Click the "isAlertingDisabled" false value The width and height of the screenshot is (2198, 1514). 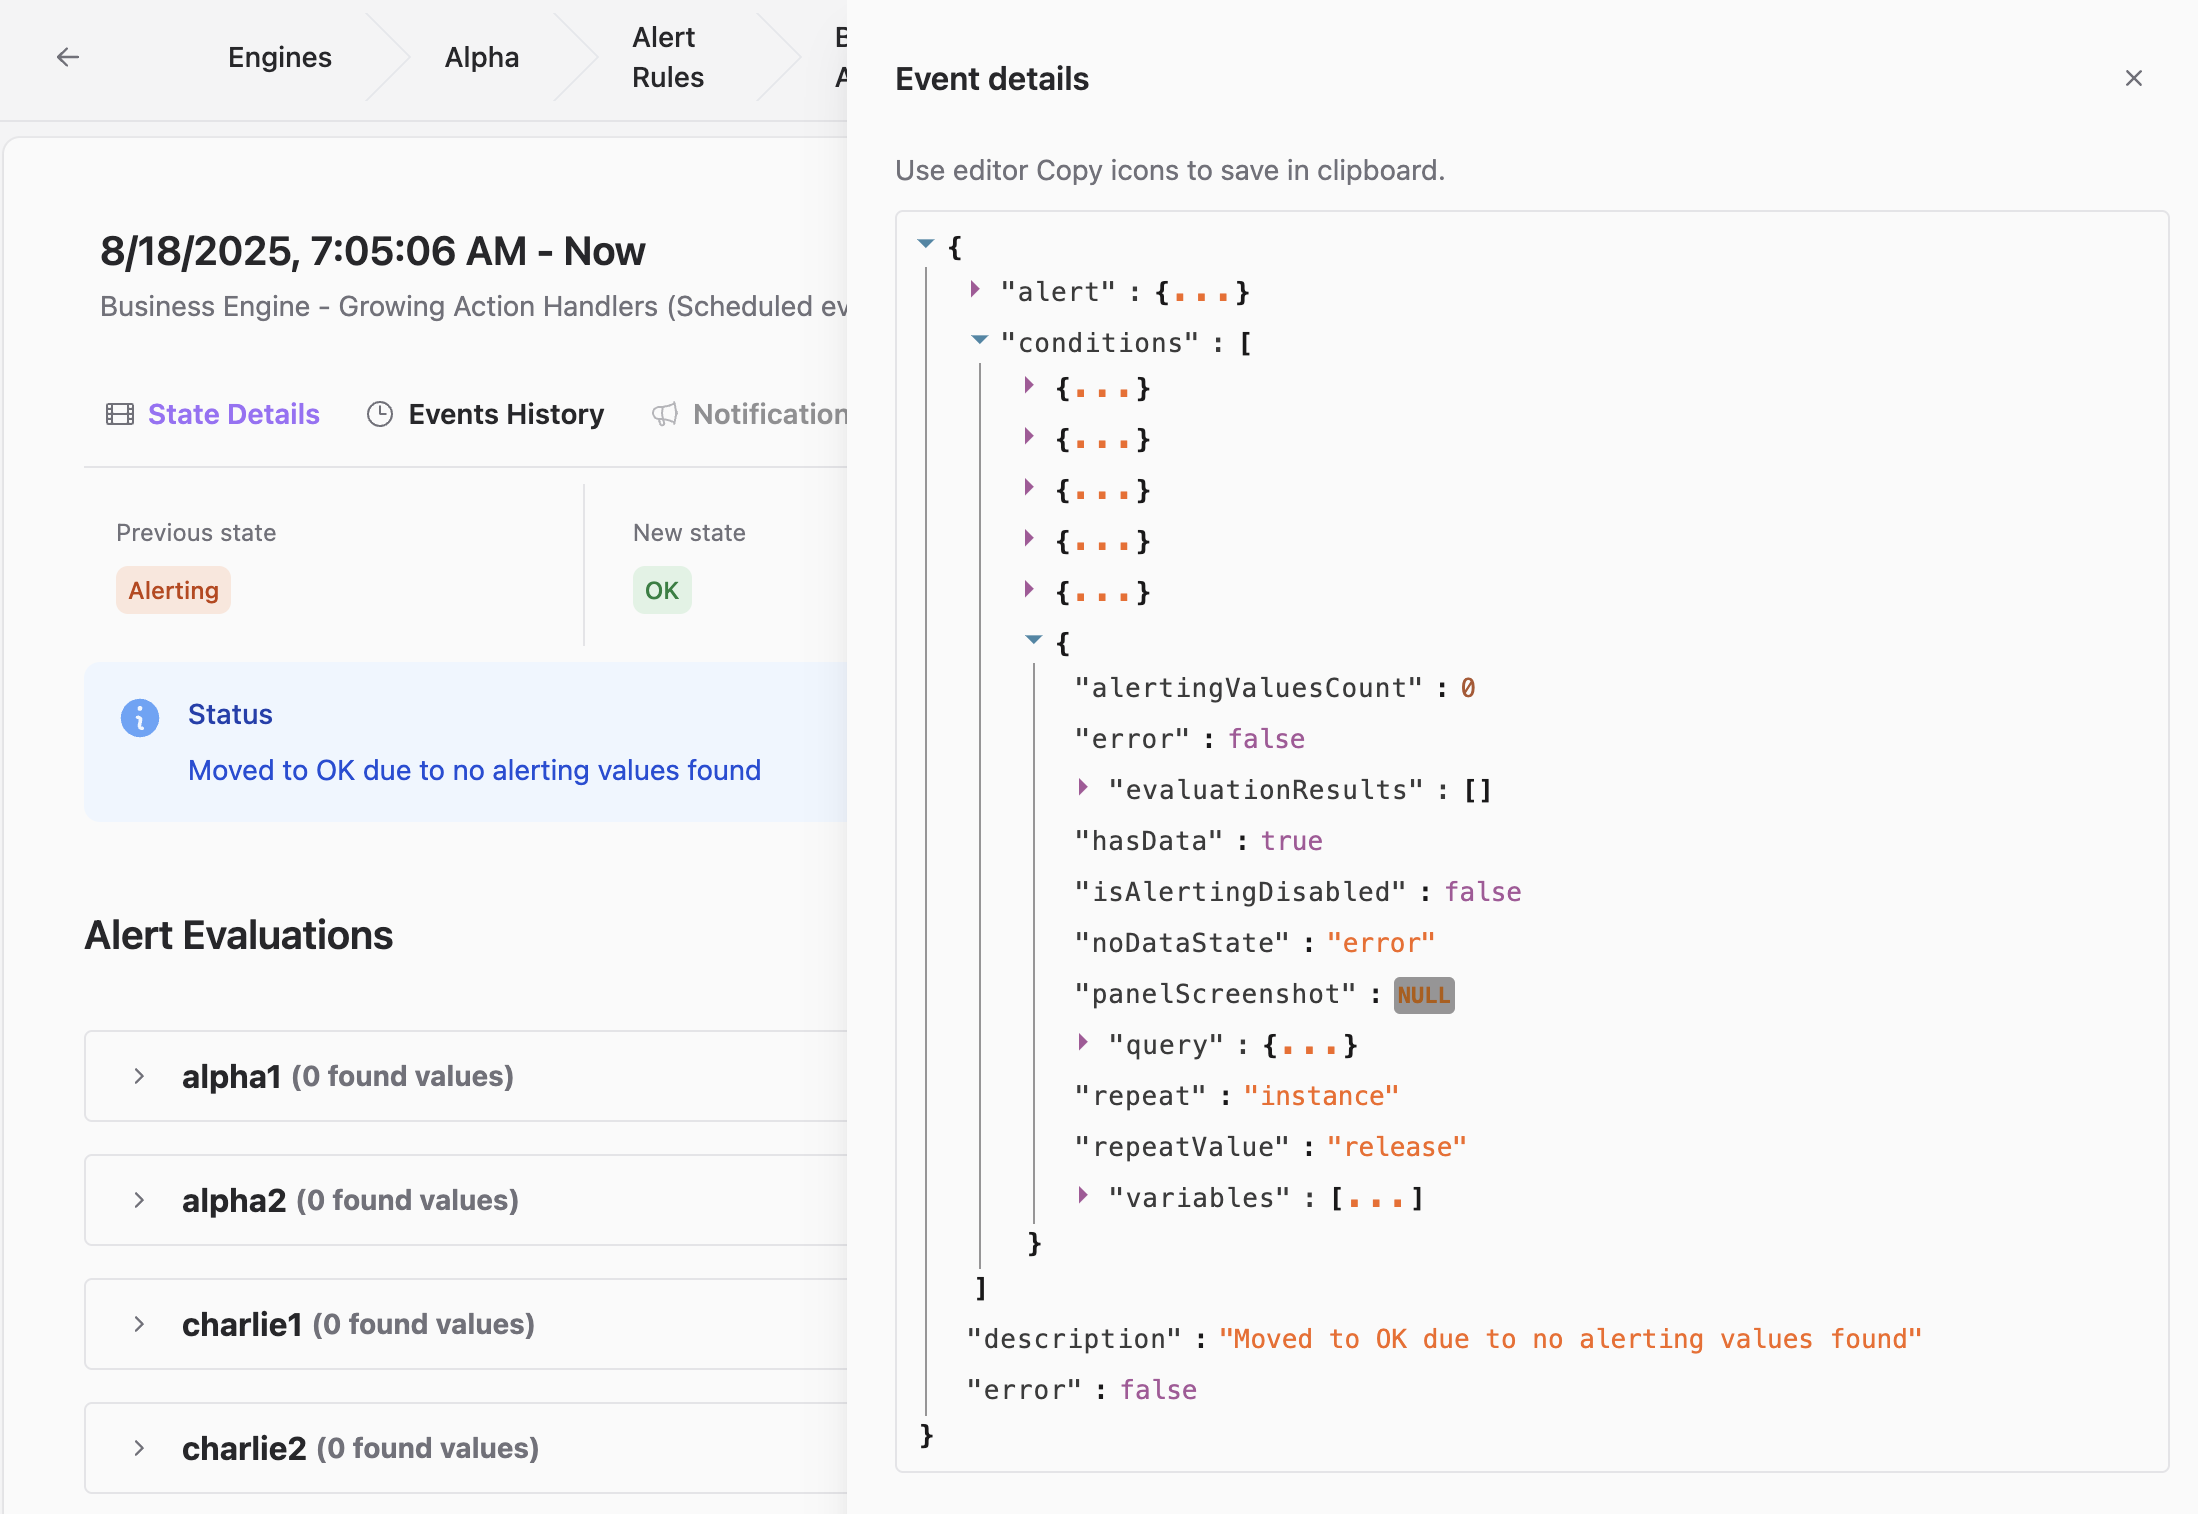pyautogui.click(x=1483, y=892)
